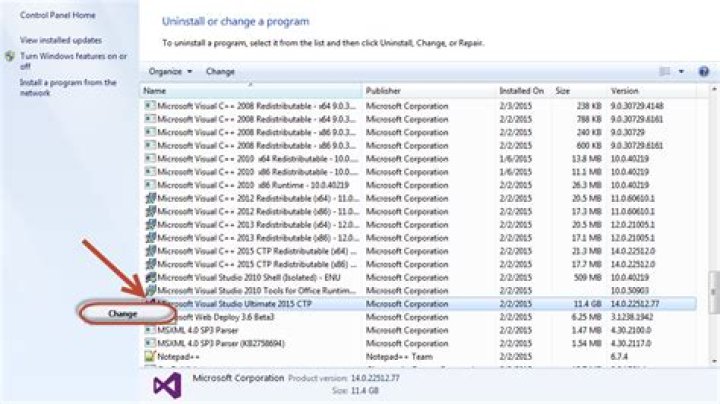Click the vertical scrollbar thumb
Image resolution: width=720 pixels, height=404 pixels.
click(x=714, y=292)
